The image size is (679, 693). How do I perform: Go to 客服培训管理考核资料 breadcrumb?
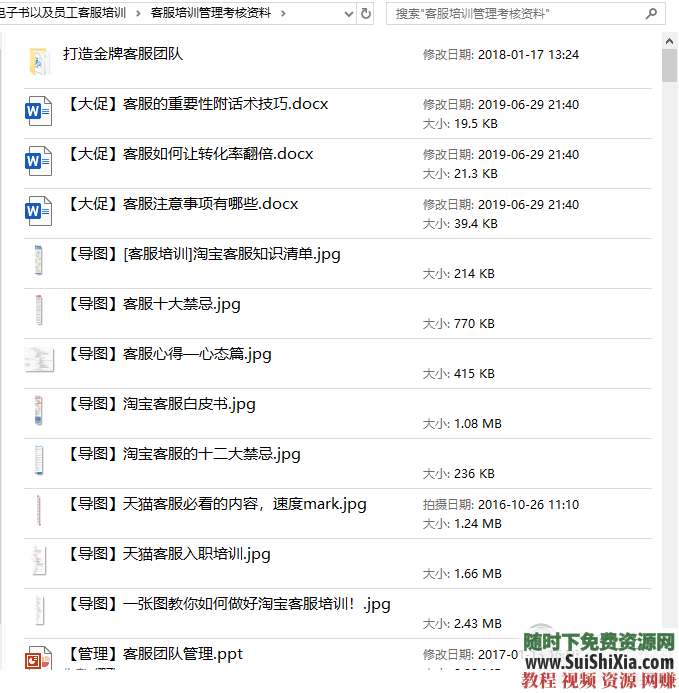coord(211,13)
